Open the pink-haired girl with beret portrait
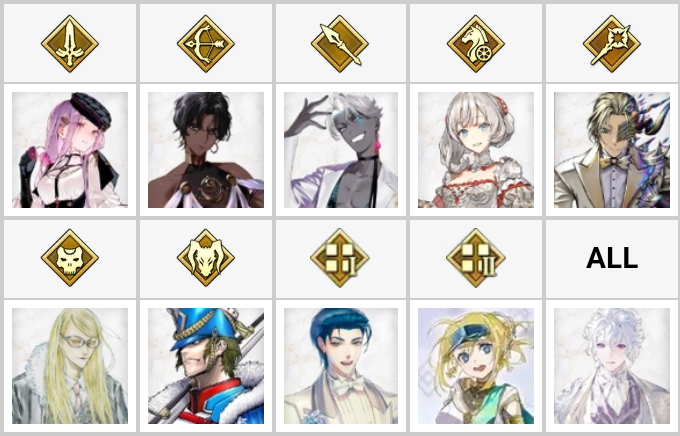This screenshot has width=680, height=436. click(70, 150)
